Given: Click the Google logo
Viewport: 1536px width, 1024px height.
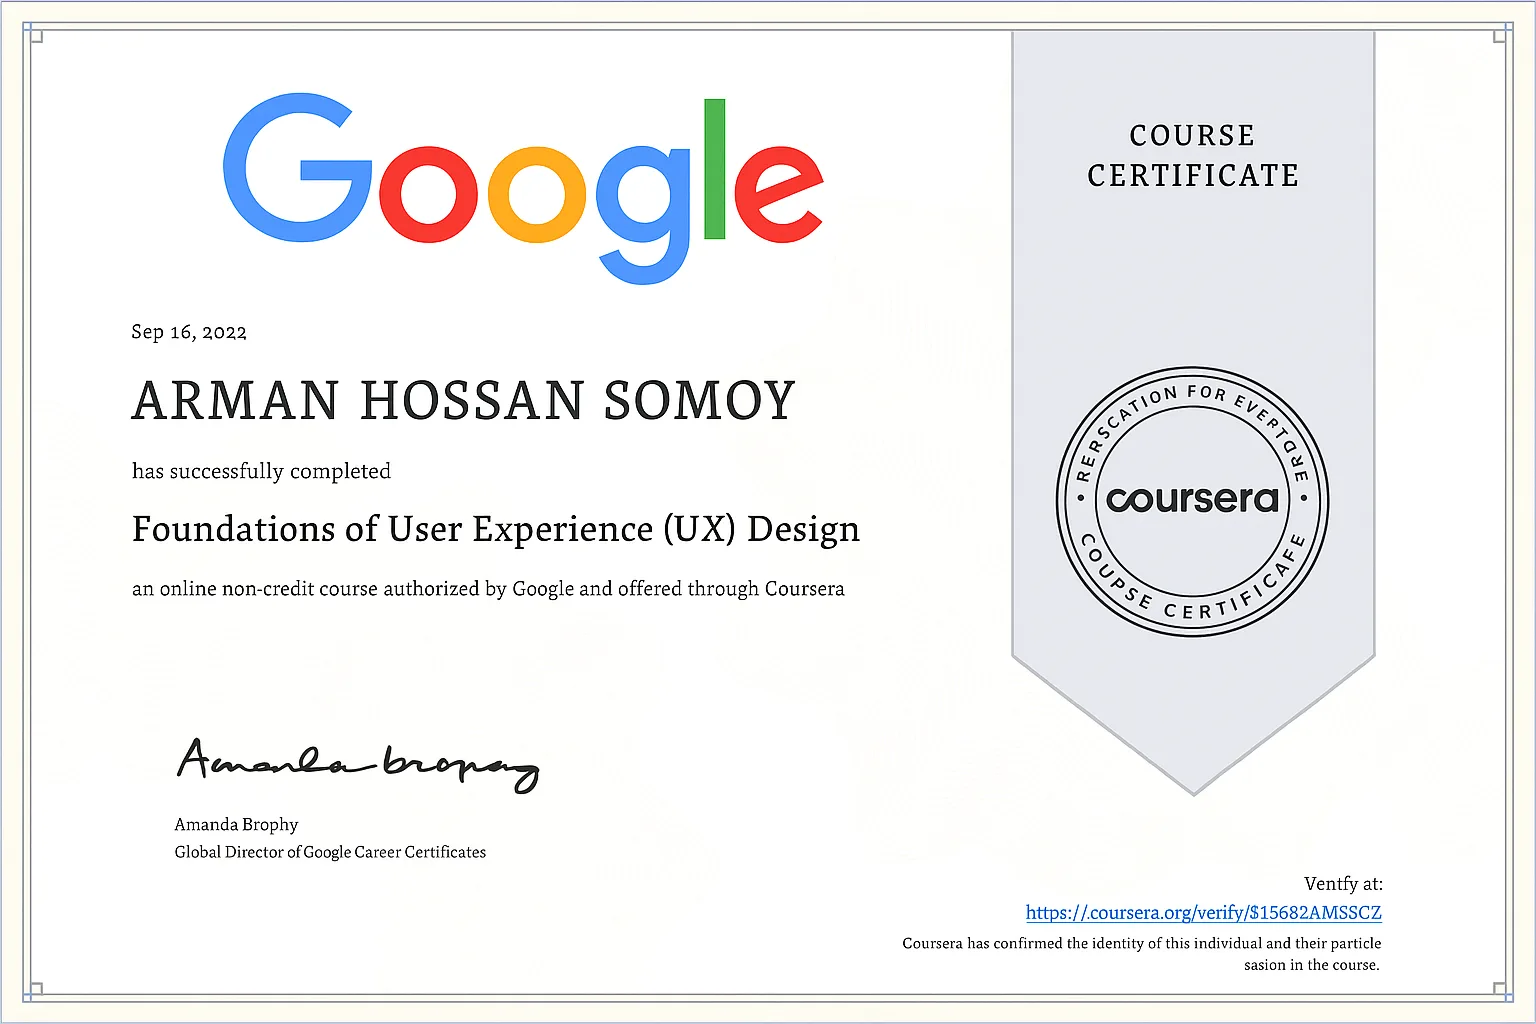Looking at the screenshot, I should 523,188.
